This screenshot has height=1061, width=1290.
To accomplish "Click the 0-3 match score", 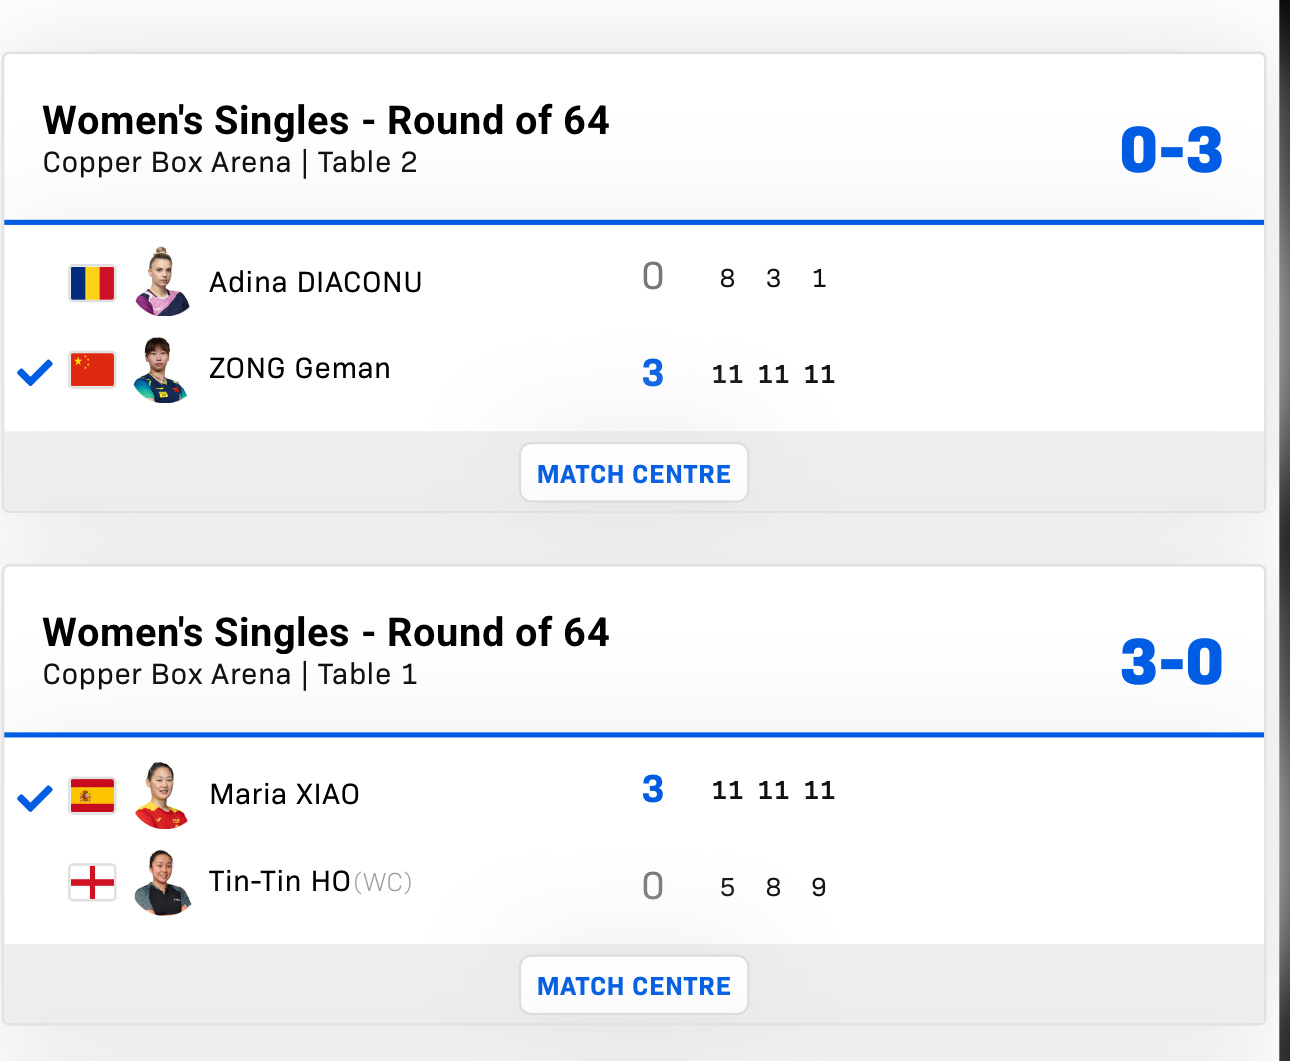I will pyautogui.click(x=1171, y=151).
